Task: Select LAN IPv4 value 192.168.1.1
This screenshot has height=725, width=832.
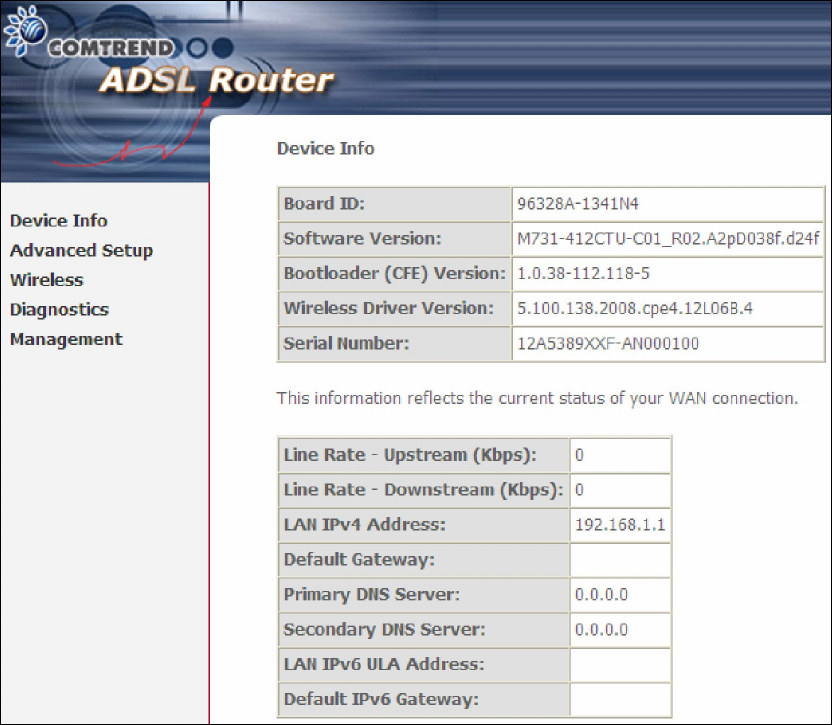Action: 620,525
